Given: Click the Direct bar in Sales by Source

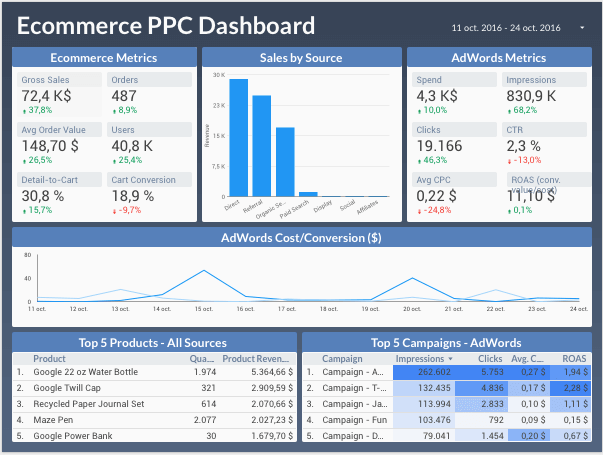Looking at the screenshot, I should pyautogui.click(x=238, y=138).
